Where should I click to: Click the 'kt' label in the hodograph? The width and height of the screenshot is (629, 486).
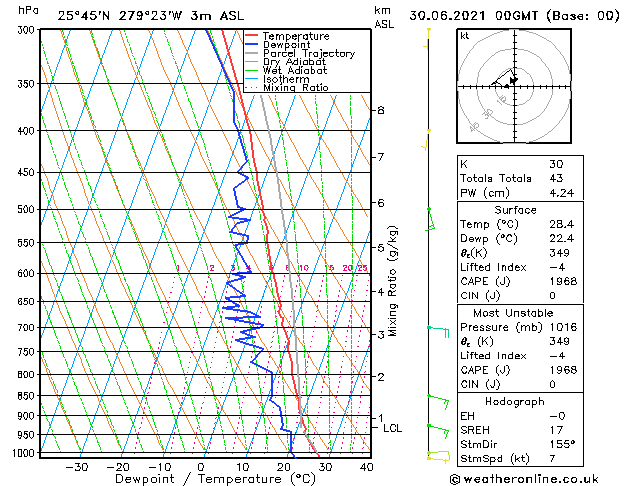[465, 36]
